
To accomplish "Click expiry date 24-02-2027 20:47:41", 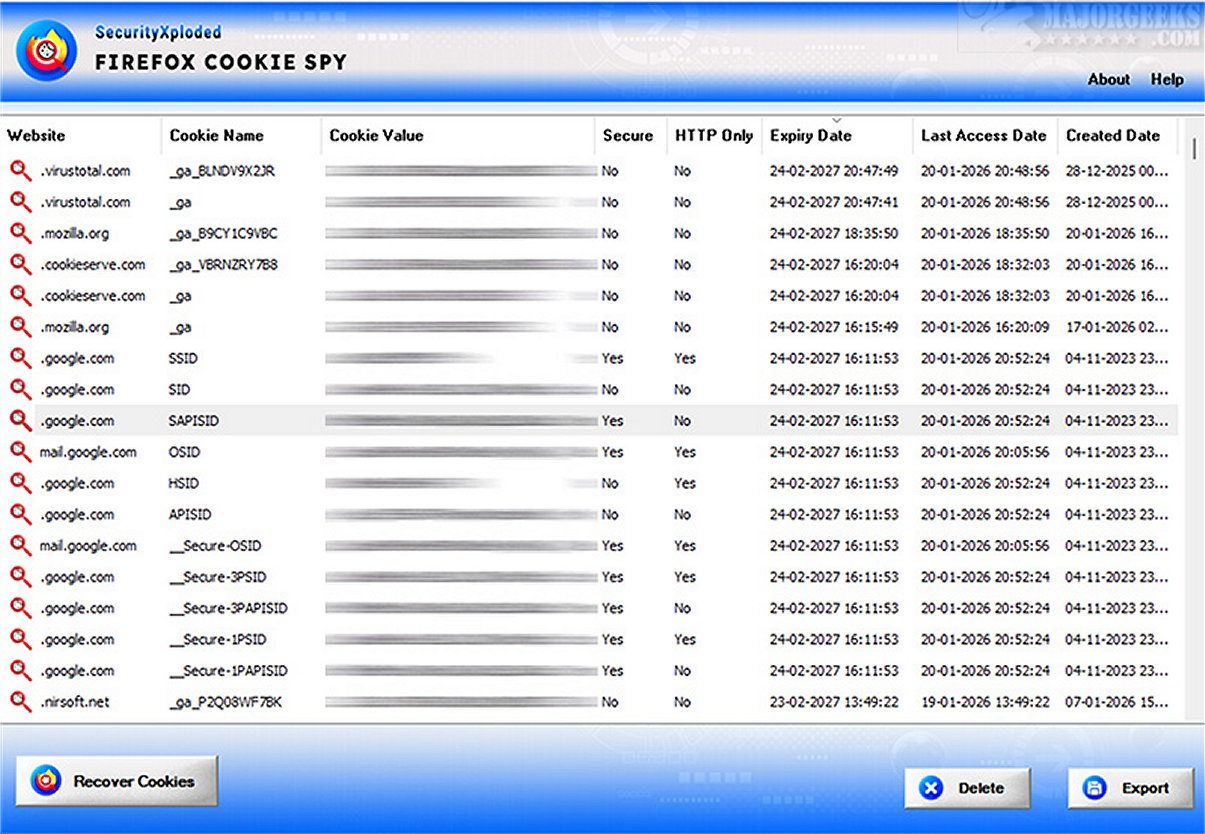I will click(x=834, y=202).
